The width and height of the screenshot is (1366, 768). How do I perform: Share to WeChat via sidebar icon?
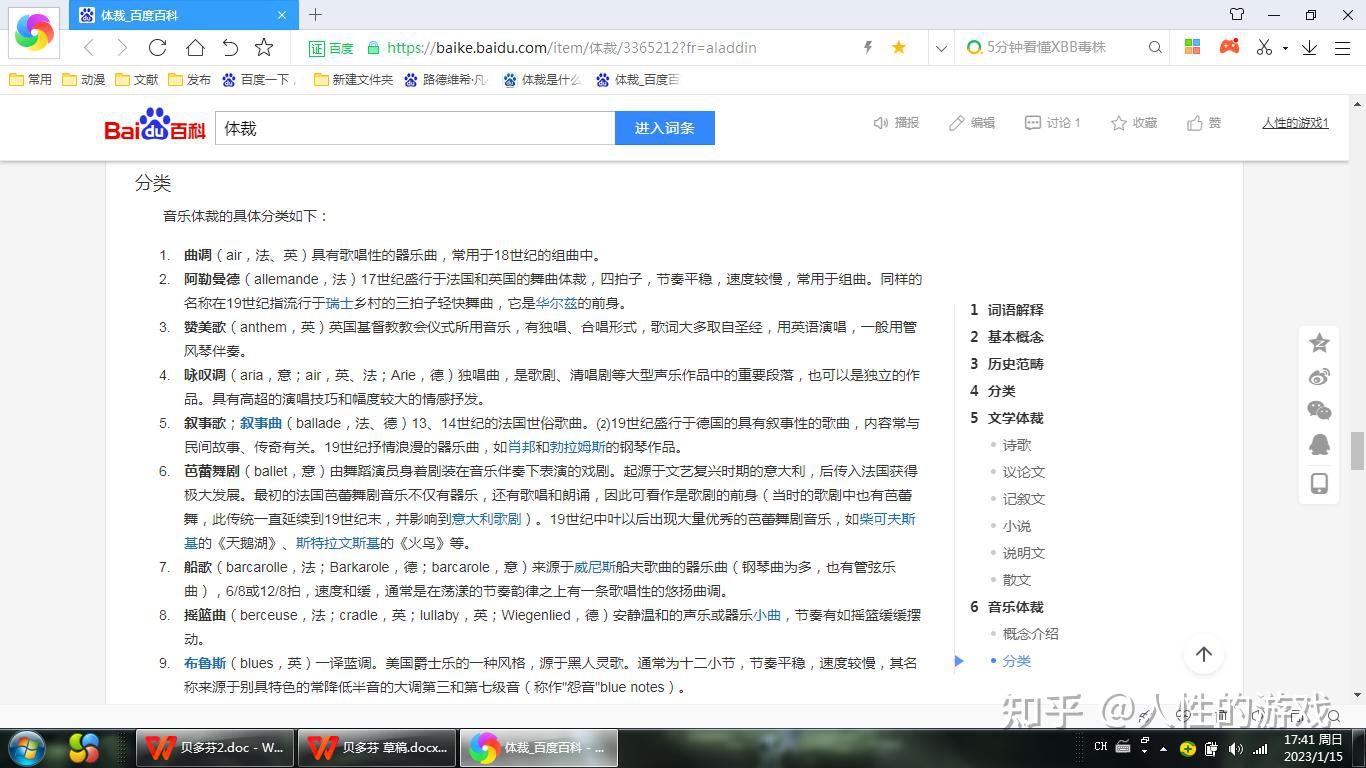tap(1319, 411)
